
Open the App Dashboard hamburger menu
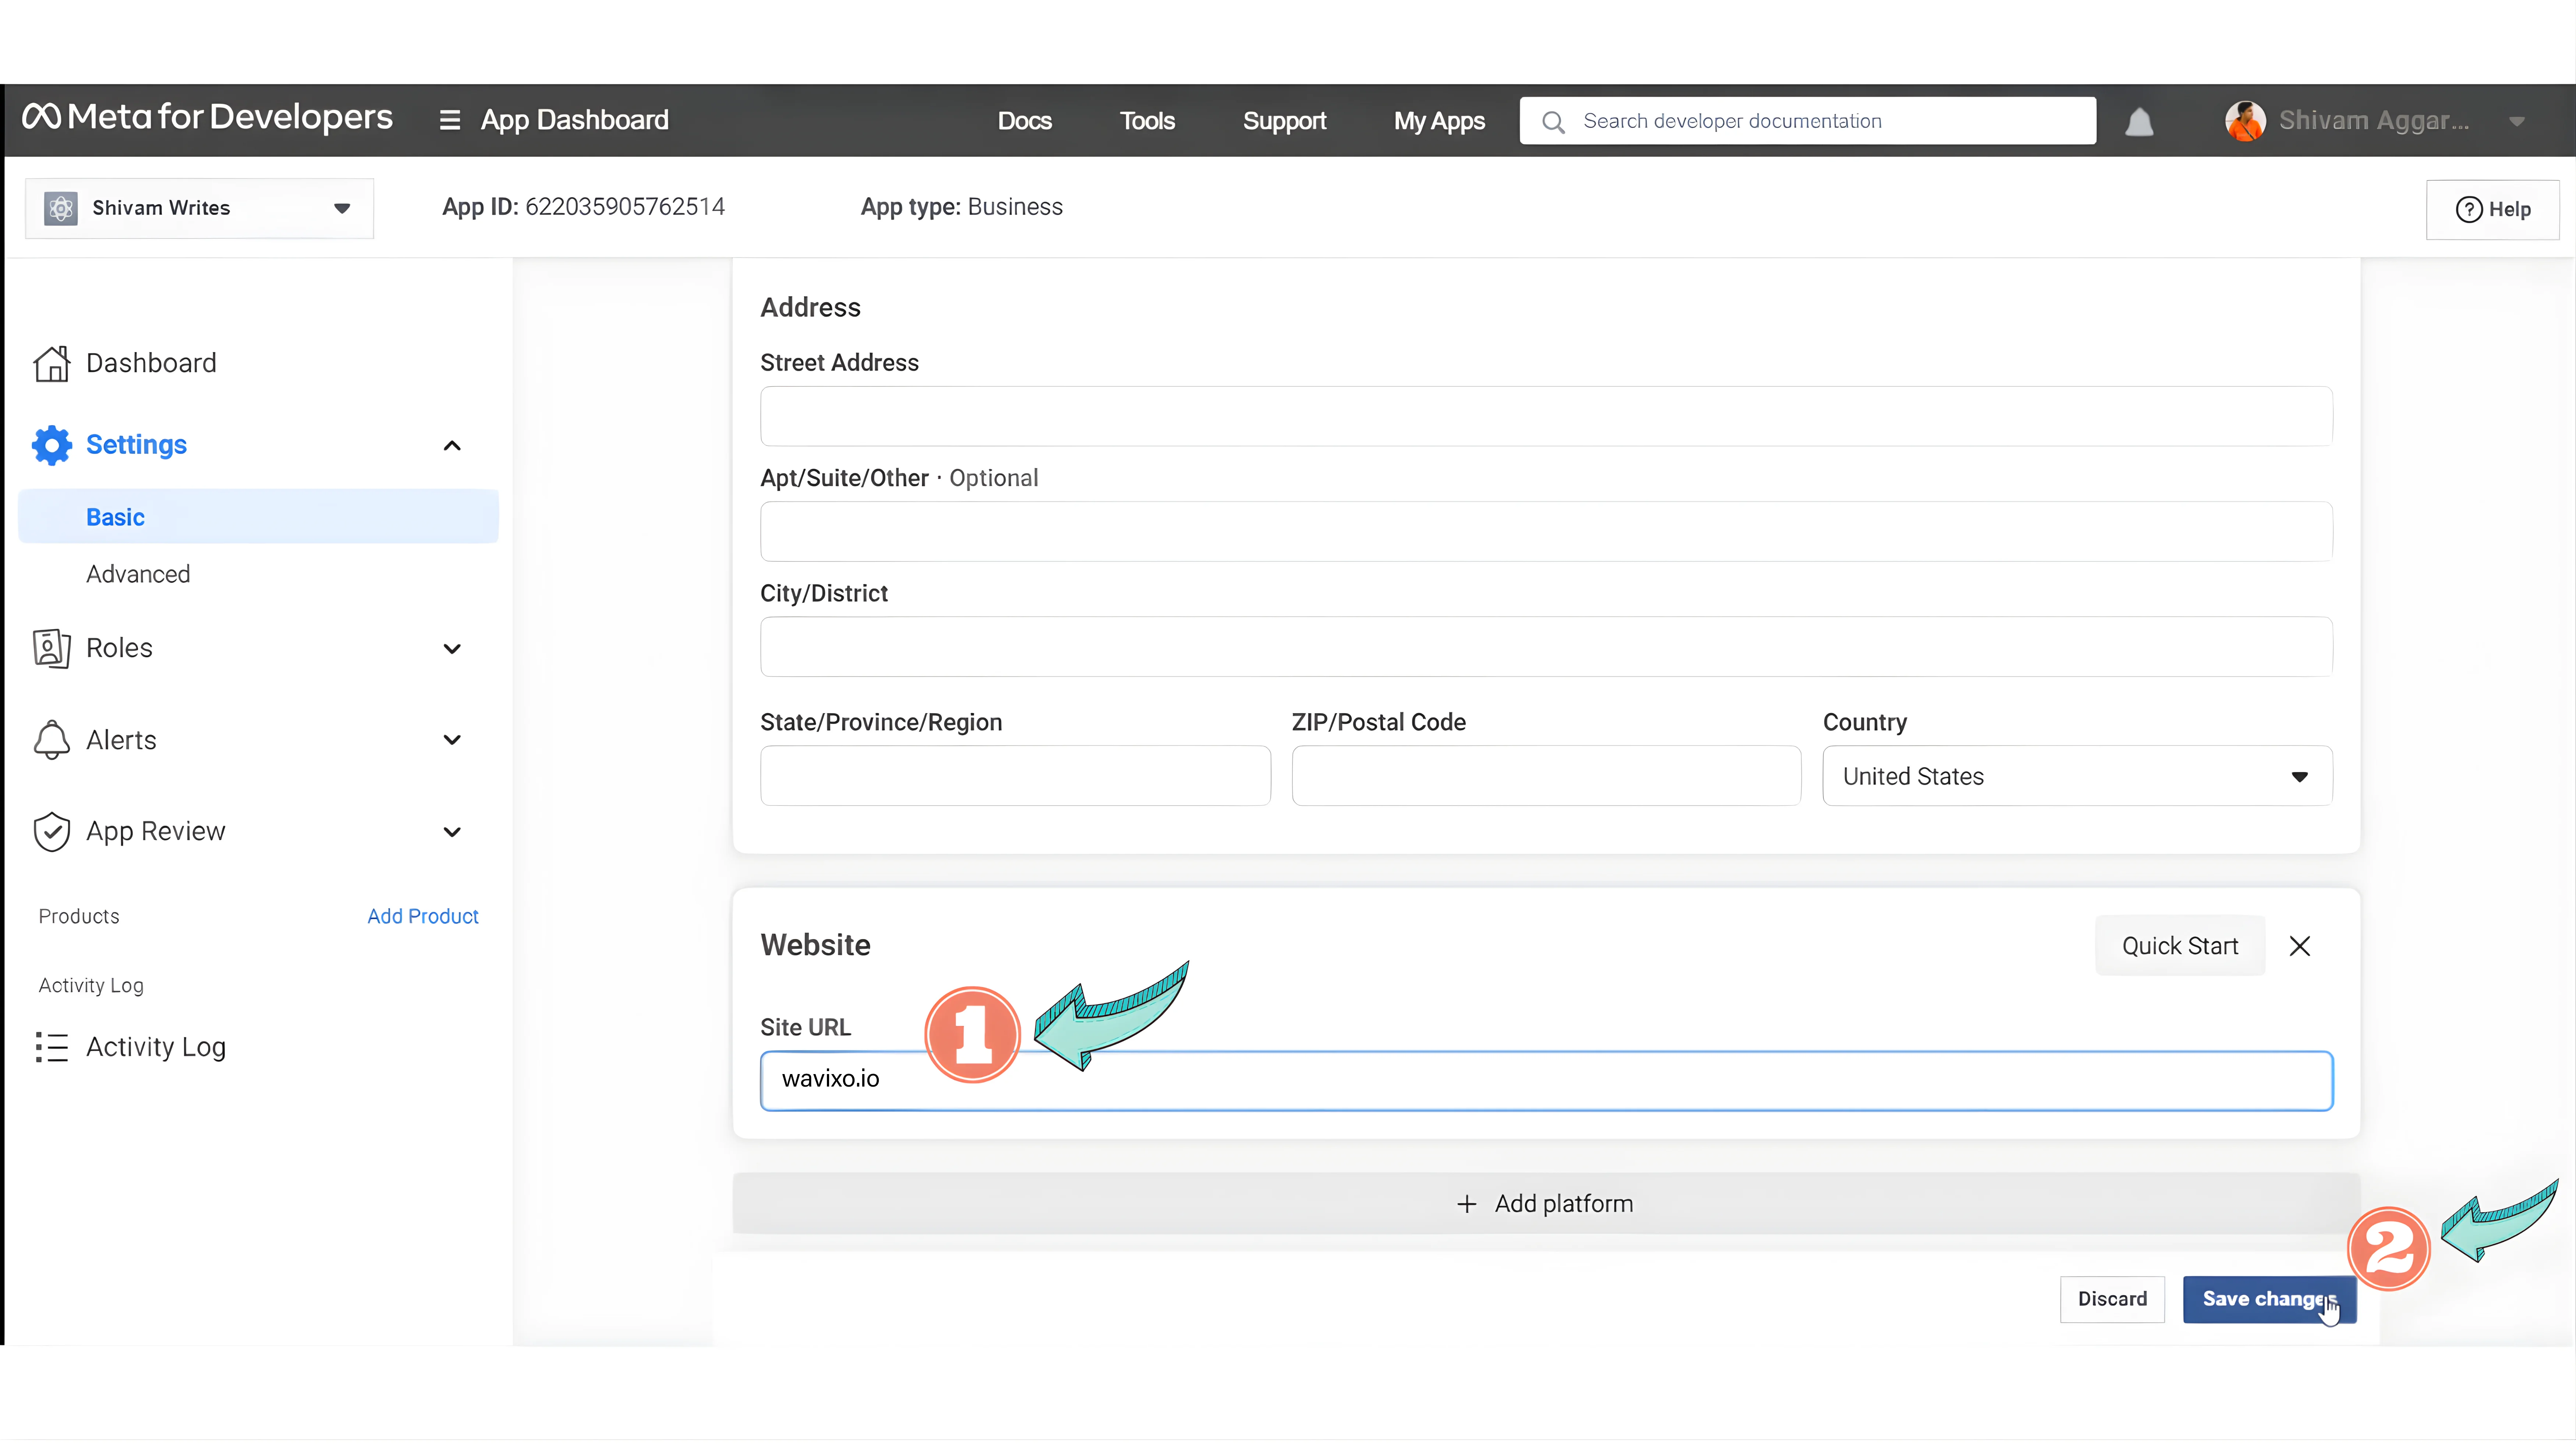(449, 120)
